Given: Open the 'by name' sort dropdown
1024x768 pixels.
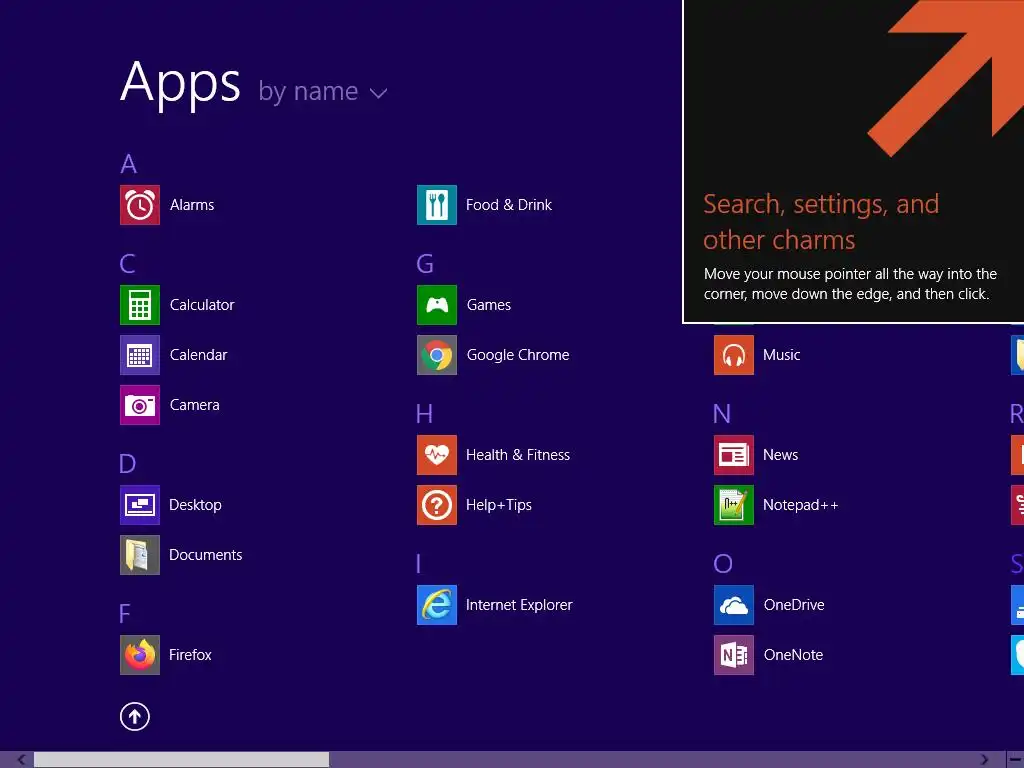Looking at the screenshot, I should pyautogui.click(x=323, y=92).
